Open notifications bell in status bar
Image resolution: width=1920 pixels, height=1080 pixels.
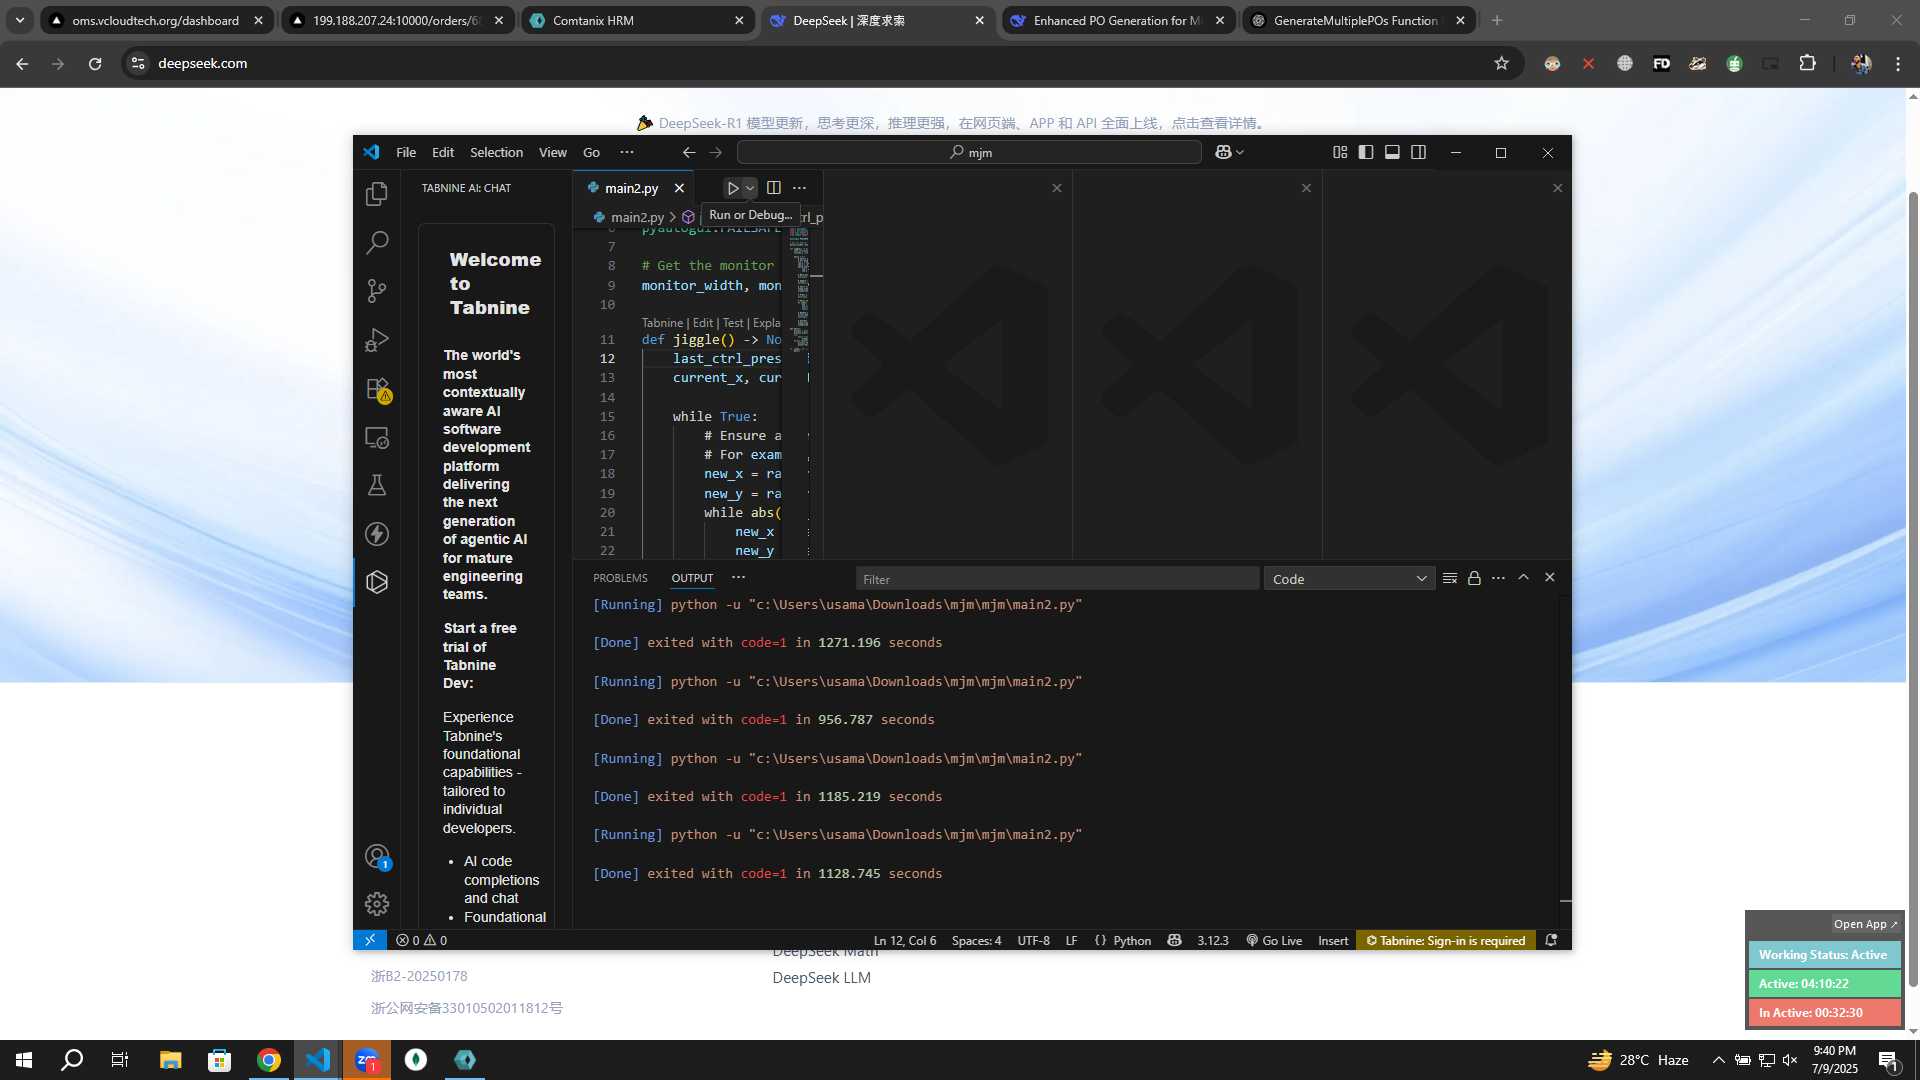1552,940
